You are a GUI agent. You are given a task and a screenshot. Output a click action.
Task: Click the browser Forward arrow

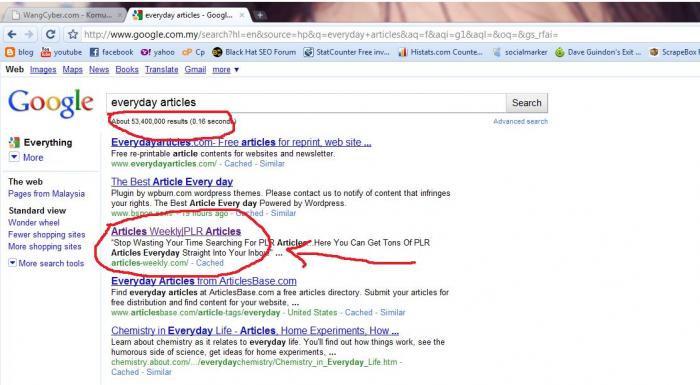pyautogui.click(x=29, y=34)
